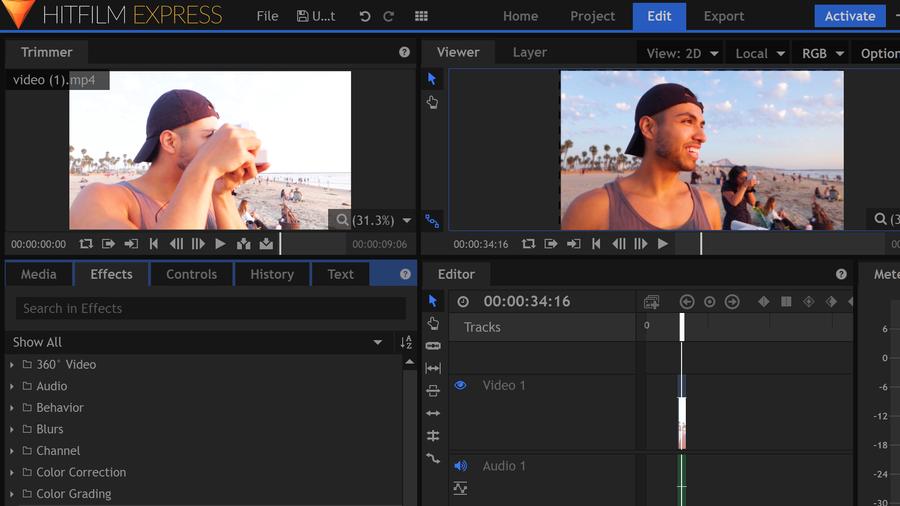The width and height of the screenshot is (900, 506).
Task: Select the slide tool in Editor
Action: [433, 391]
